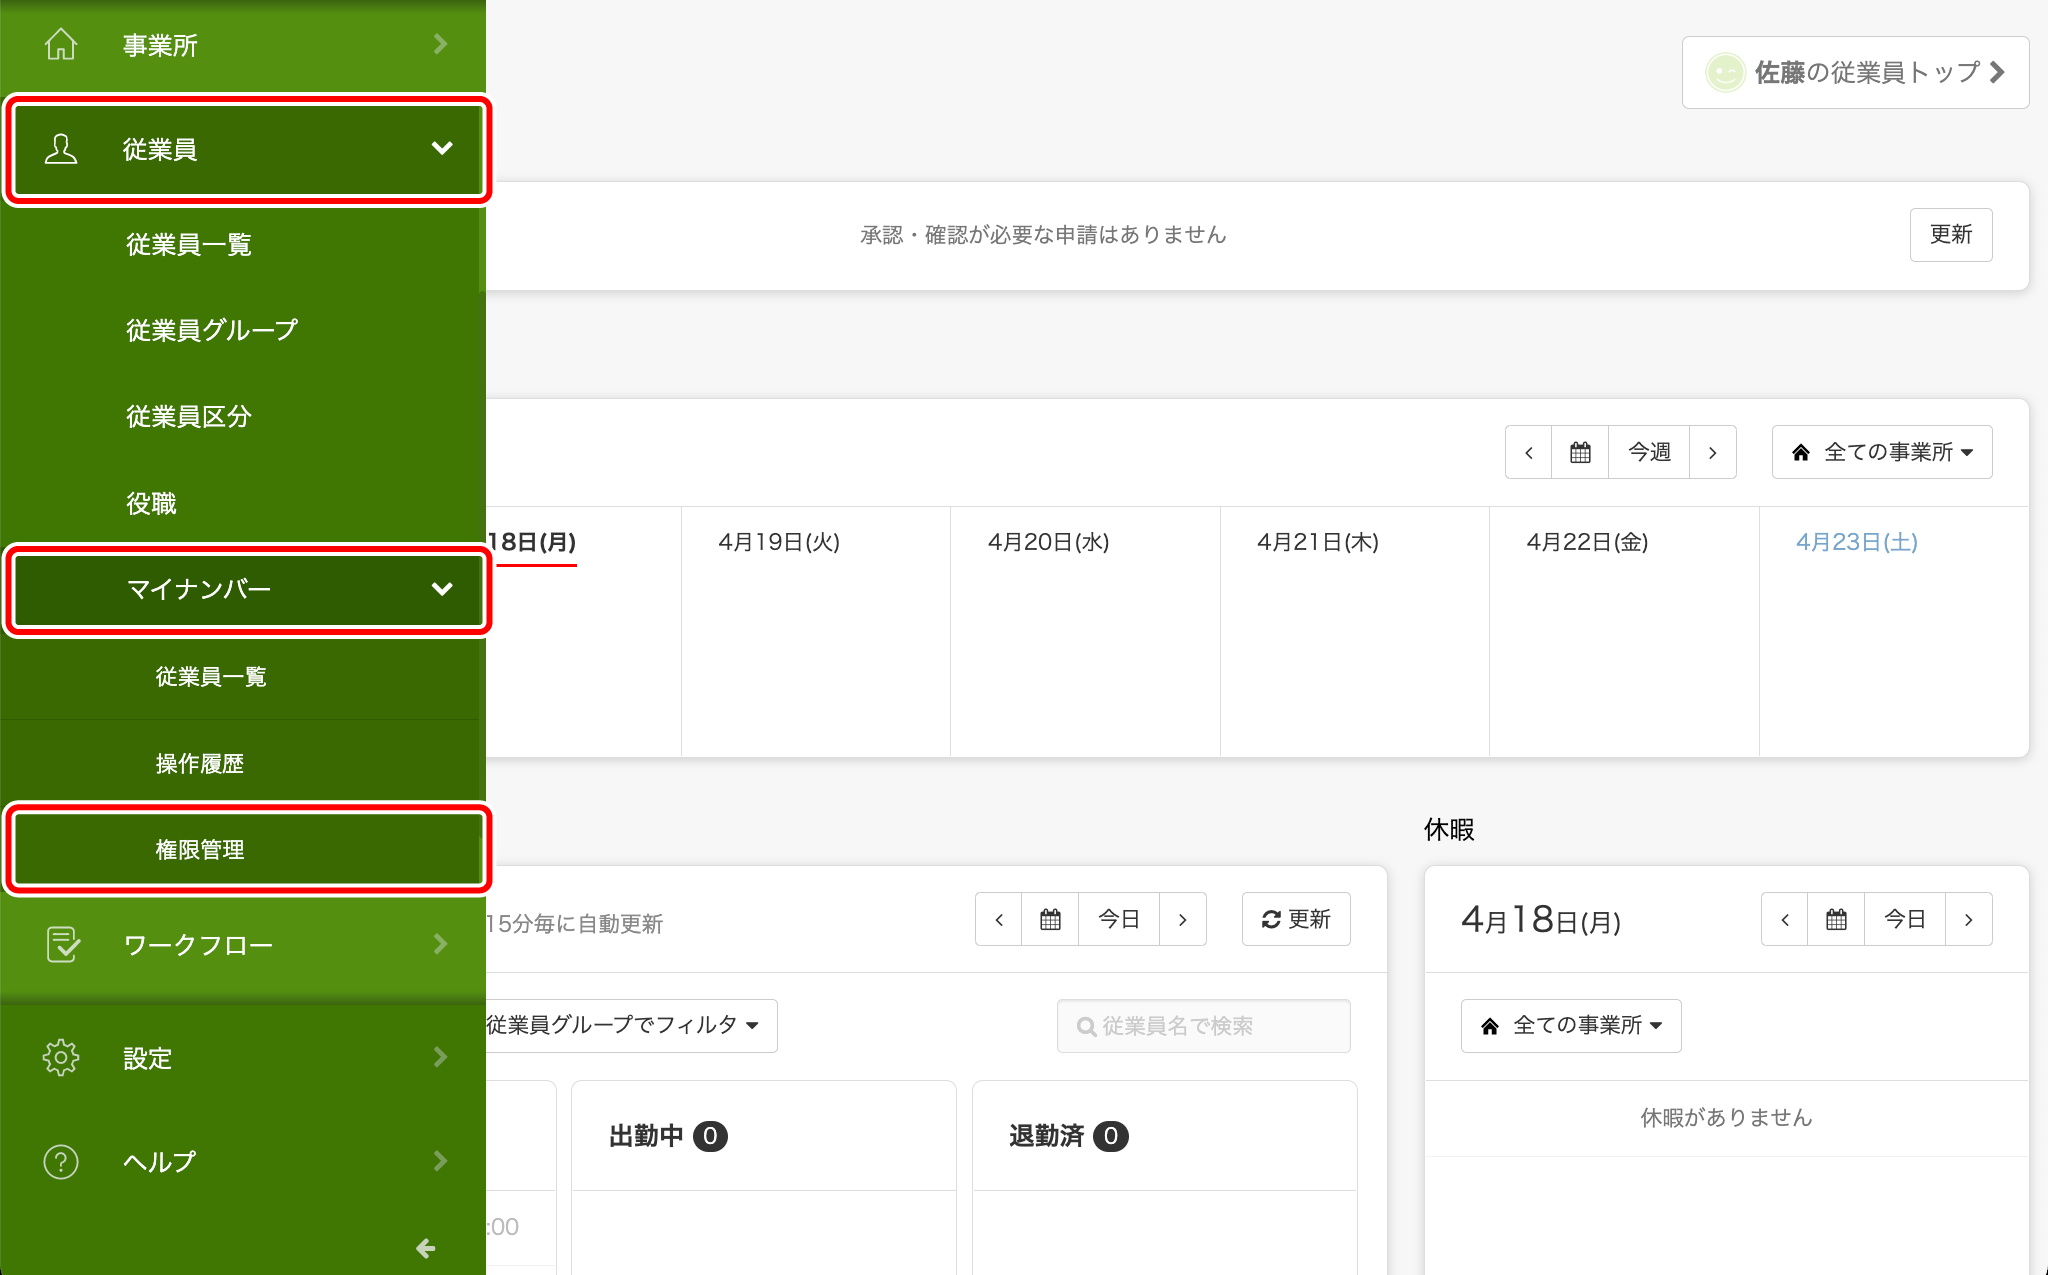2048x1275 pixels.
Task: Expand the chevron next to ワークフロー
Action: pyautogui.click(x=441, y=944)
